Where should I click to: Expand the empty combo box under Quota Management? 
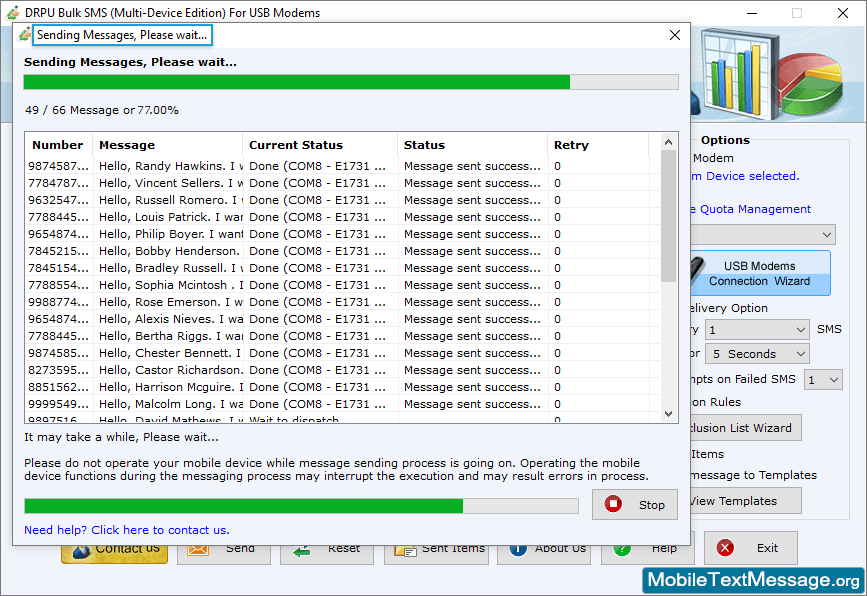click(x=763, y=234)
